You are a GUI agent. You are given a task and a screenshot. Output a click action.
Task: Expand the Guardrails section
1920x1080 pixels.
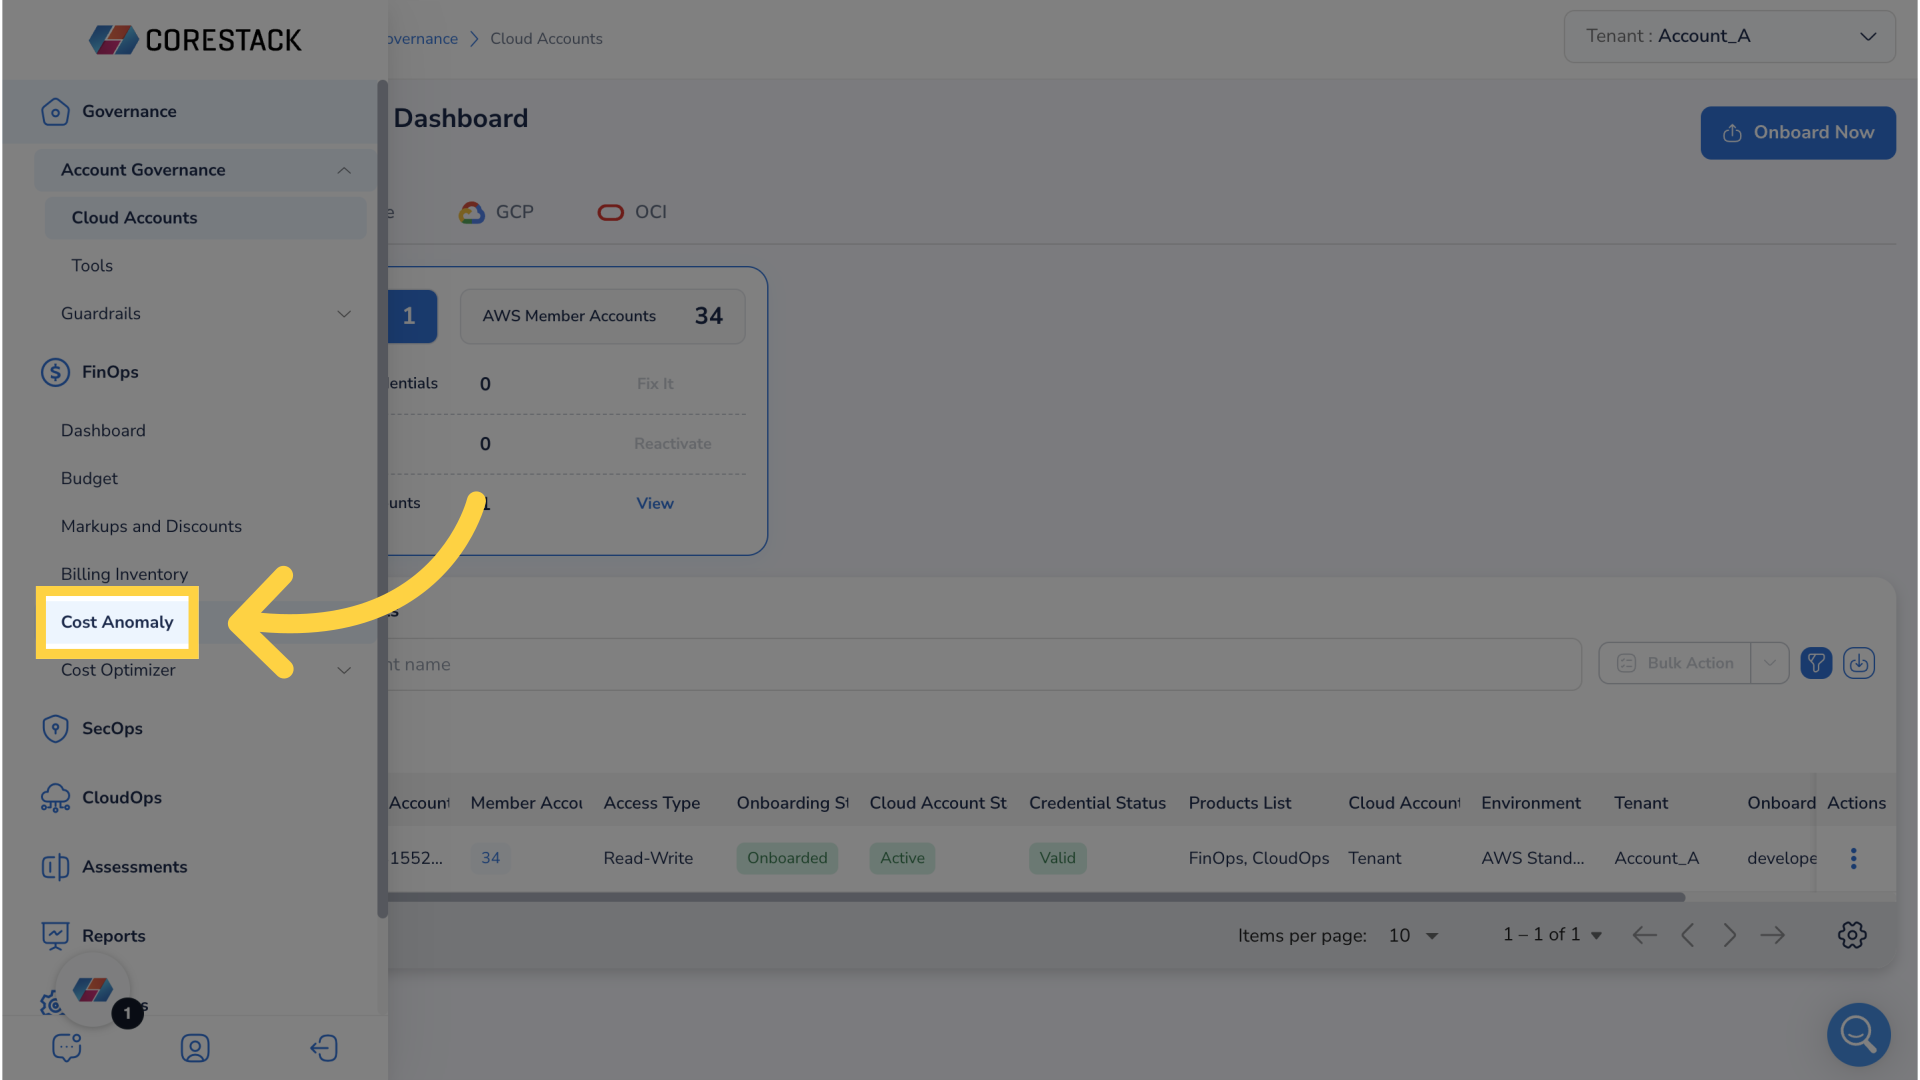[x=344, y=314]
